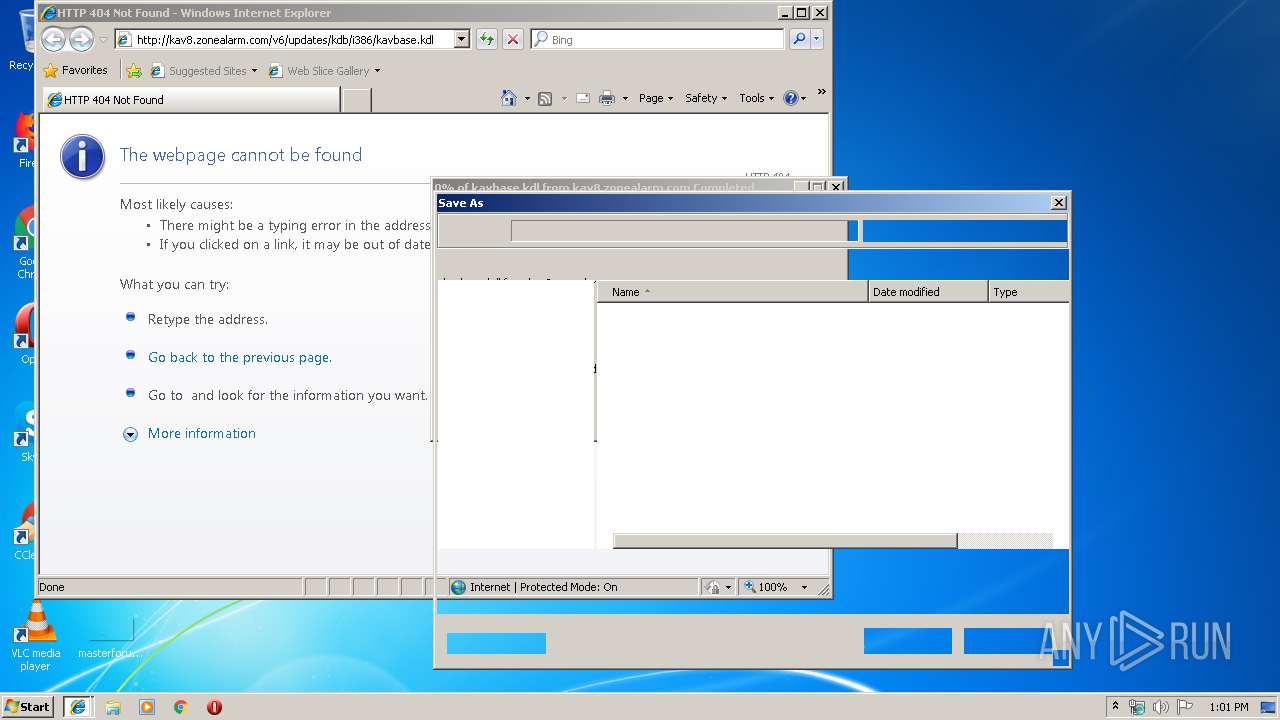1280x720 pixels.
Task: Click the IE Forward arrow button
Action: coord(82,39)
